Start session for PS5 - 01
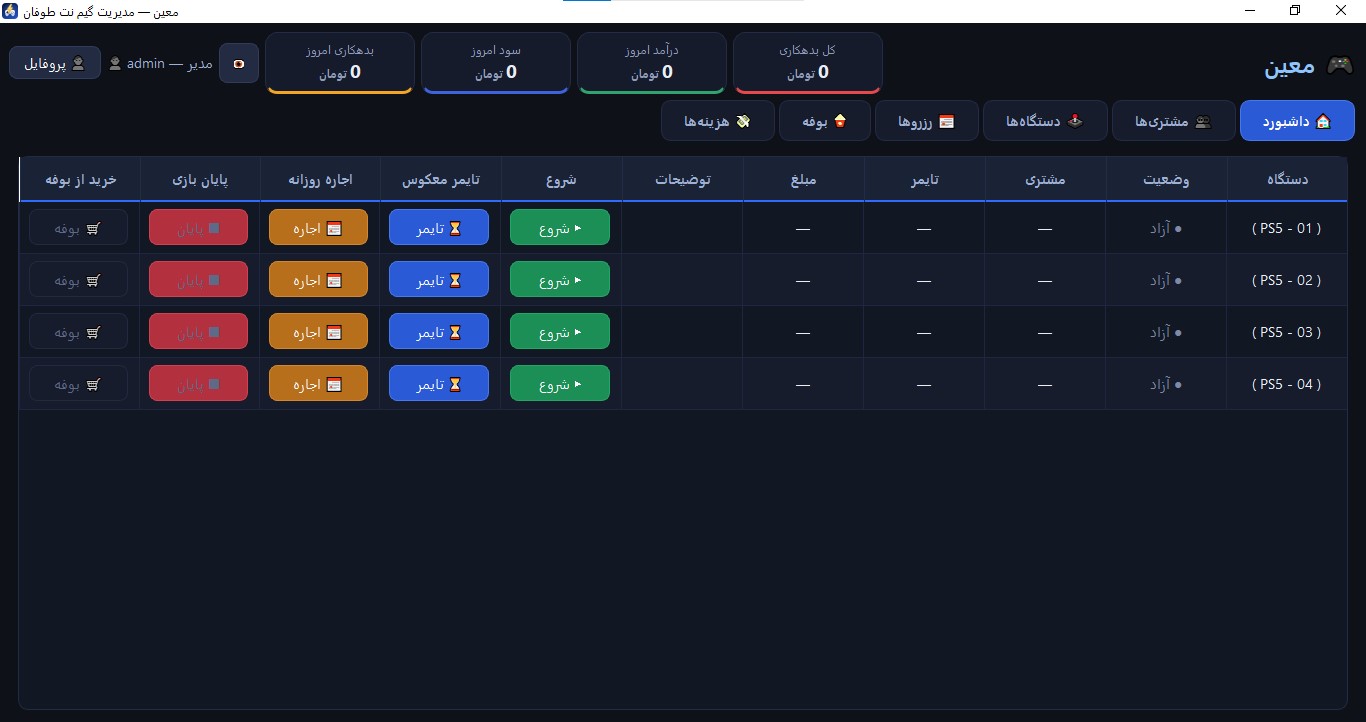The width and height of the screenshot is (1366, 722). pyautogui.click(x=560, y=227)
